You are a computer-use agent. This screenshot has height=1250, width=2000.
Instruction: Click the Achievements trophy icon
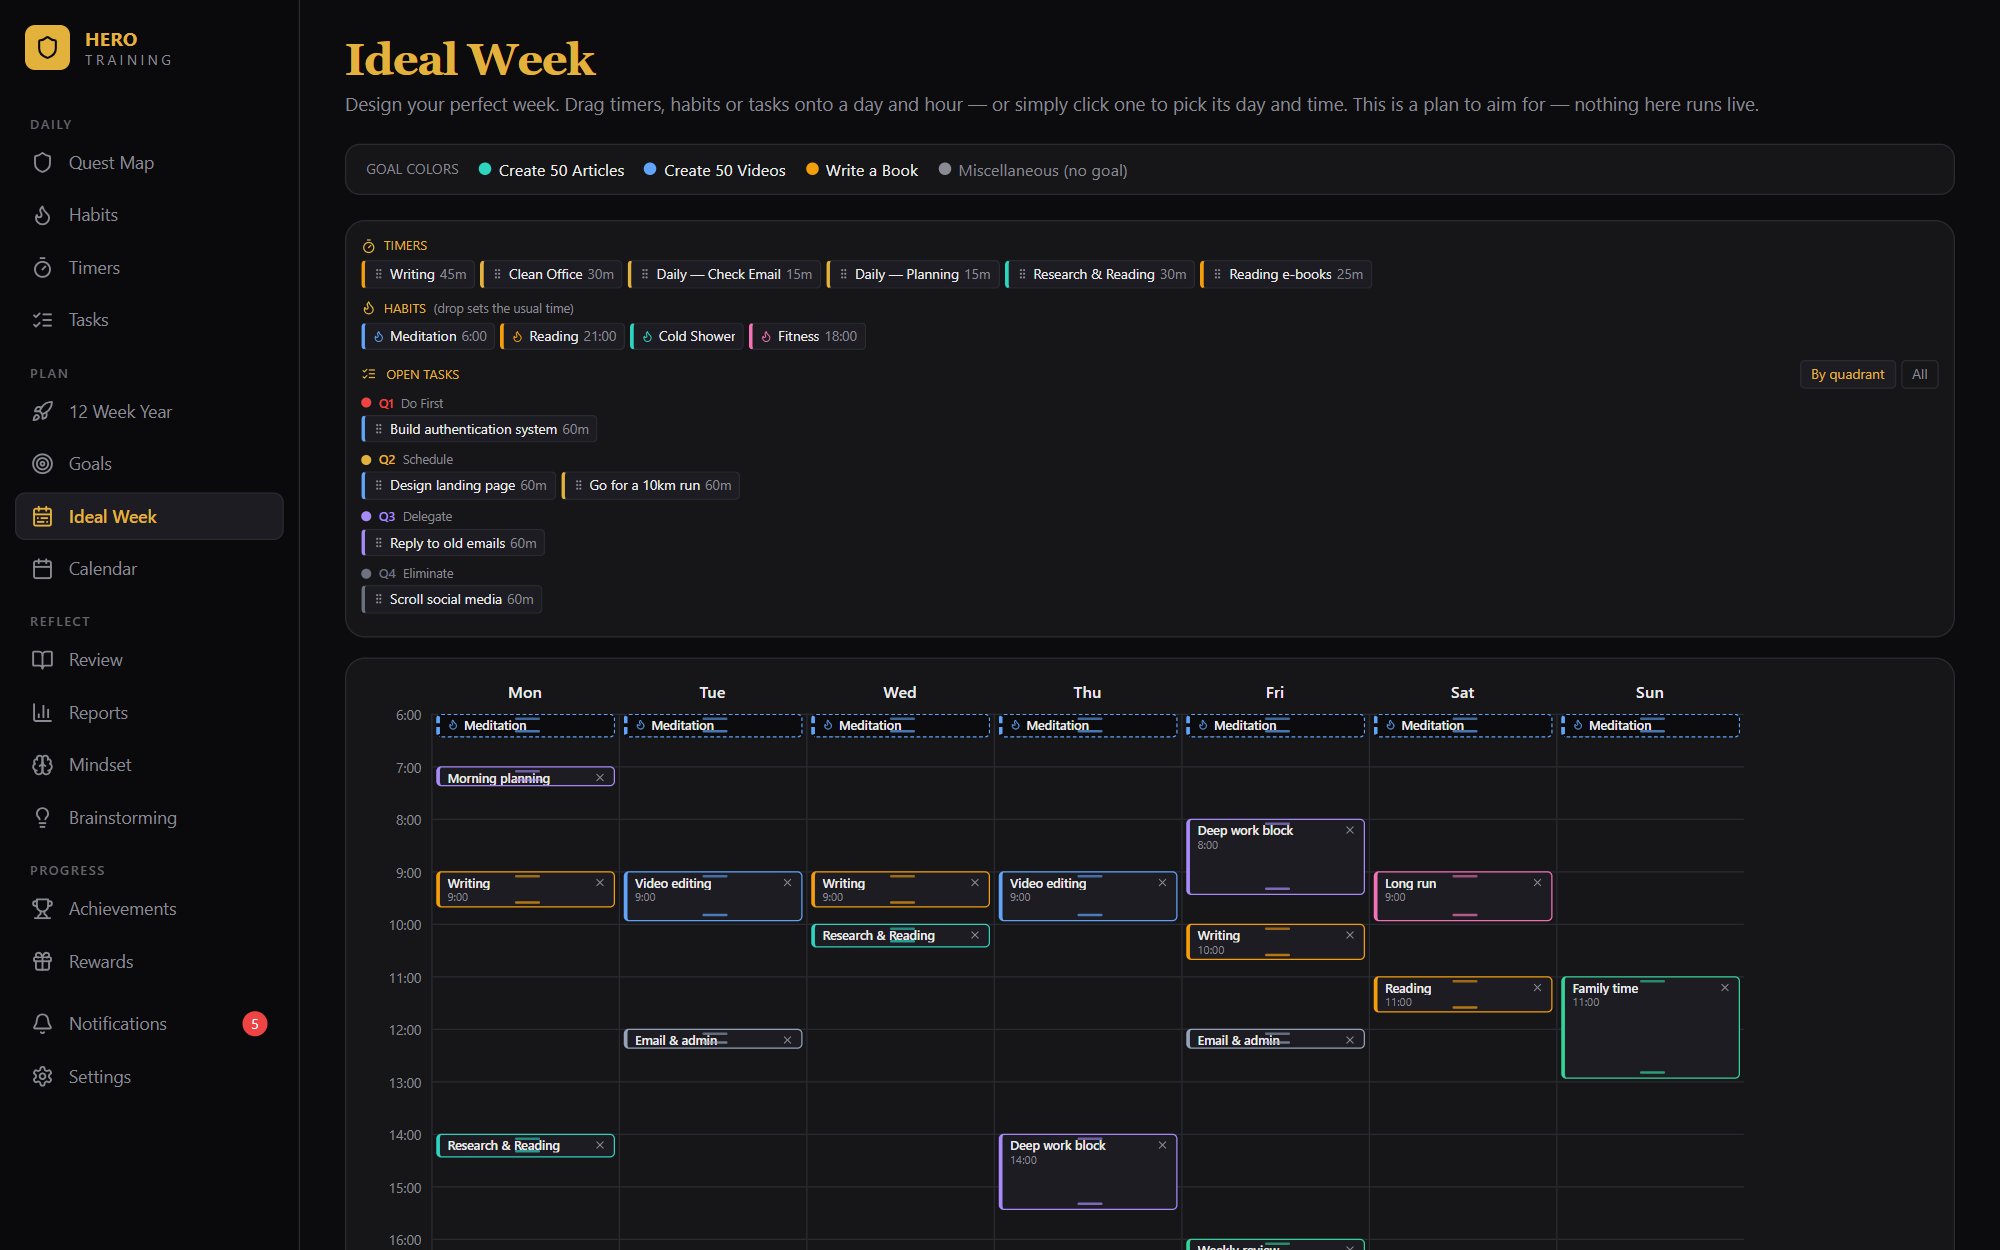(x=42, y=909)
